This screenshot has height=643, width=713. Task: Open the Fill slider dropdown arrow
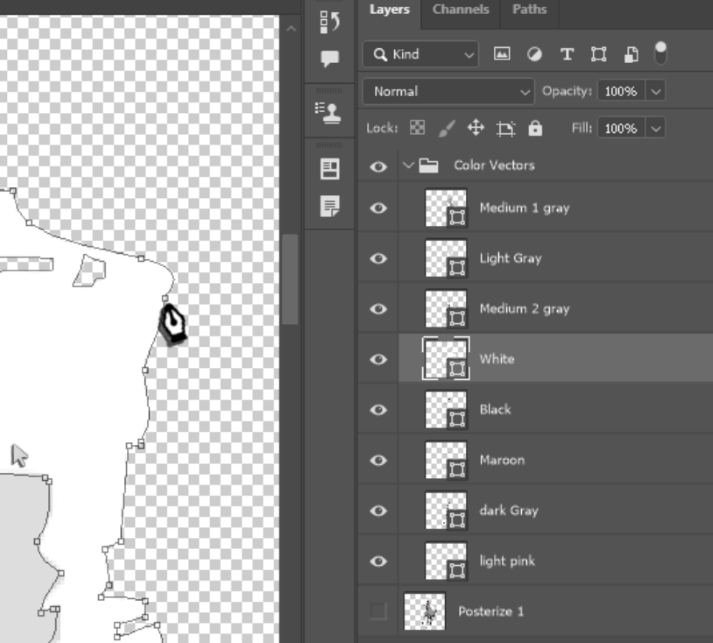point(655,129)
